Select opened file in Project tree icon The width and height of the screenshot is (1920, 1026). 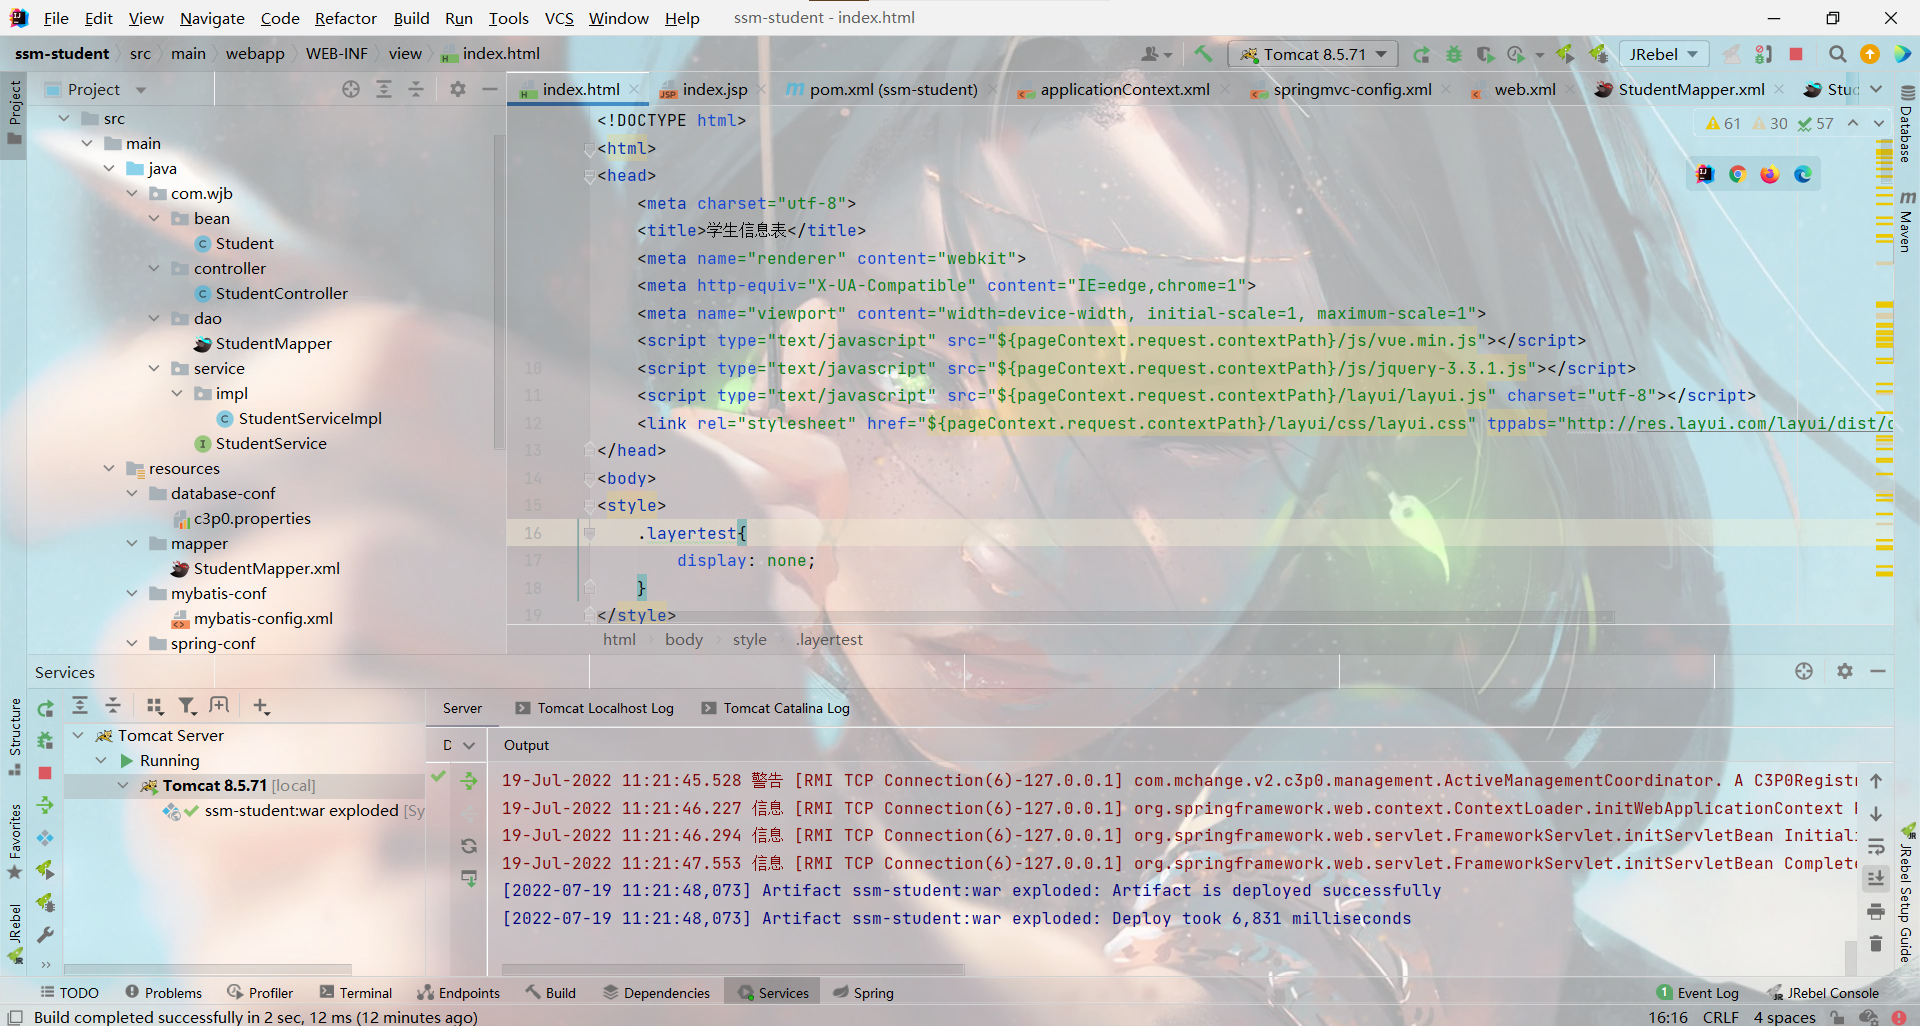[351, 89]
